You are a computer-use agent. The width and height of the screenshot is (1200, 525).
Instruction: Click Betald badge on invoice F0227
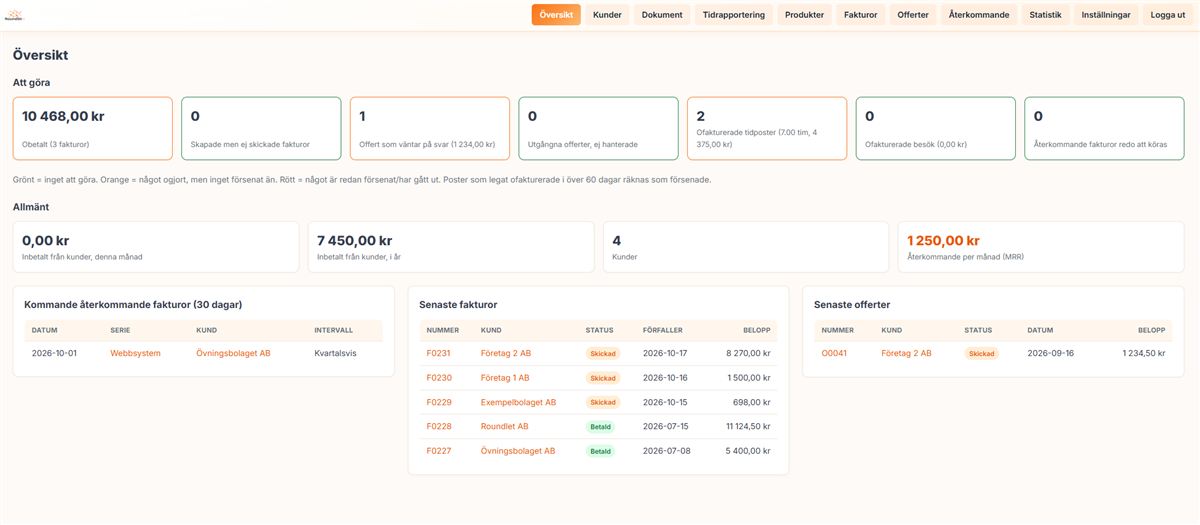coord(600,451)
